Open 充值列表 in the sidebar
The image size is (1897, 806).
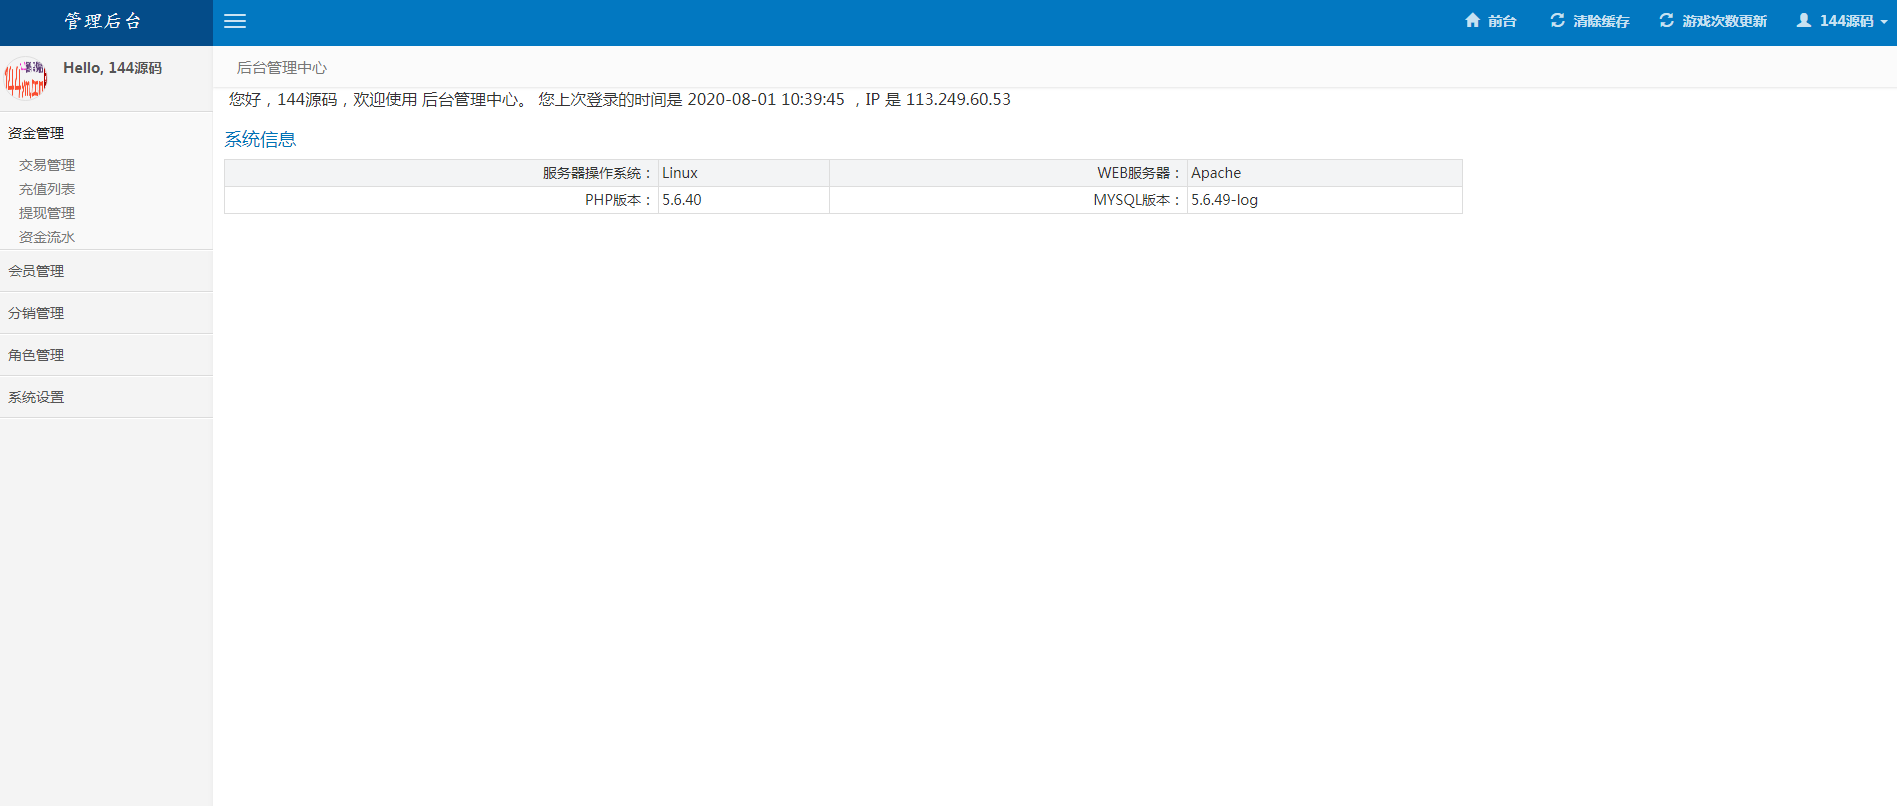click(x=47, y=189)
